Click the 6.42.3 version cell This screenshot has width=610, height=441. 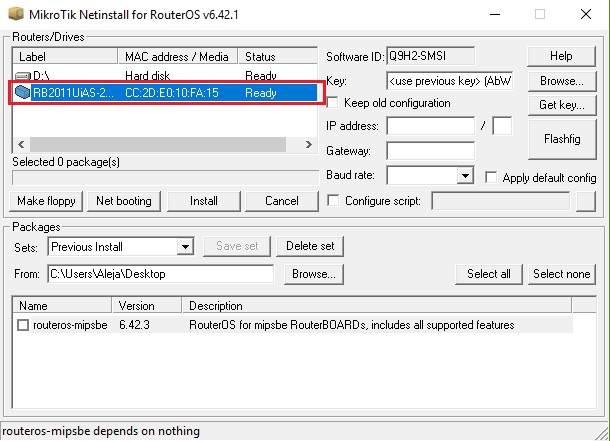(x=134, y=325)
